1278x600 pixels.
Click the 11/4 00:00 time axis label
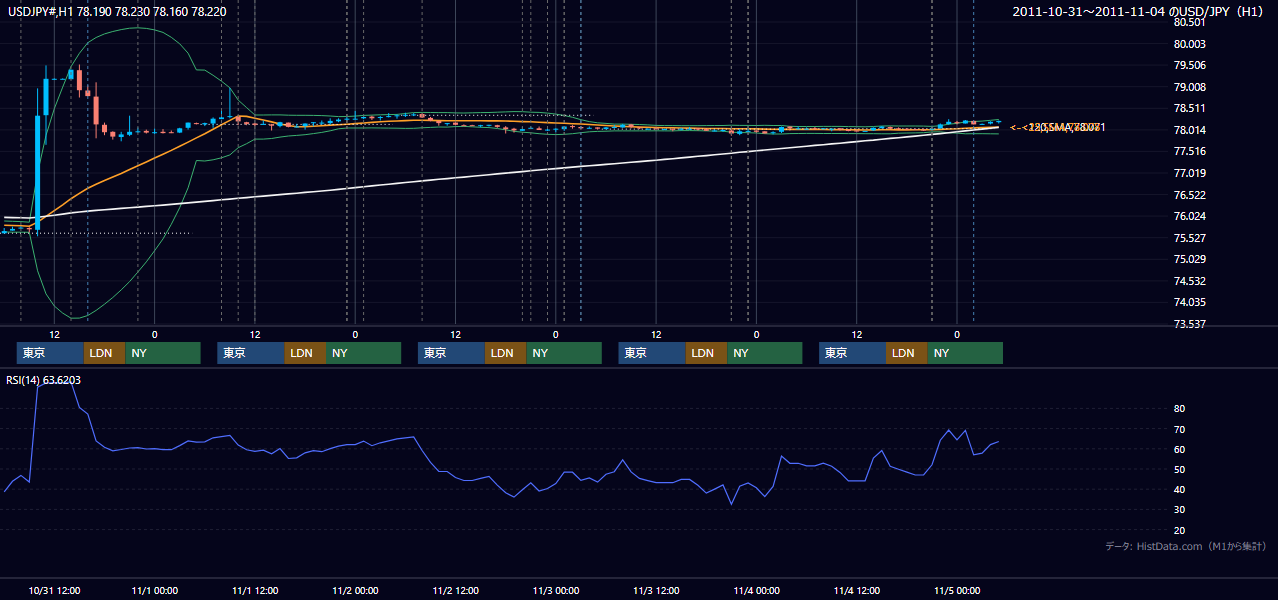tap(756, 590)
